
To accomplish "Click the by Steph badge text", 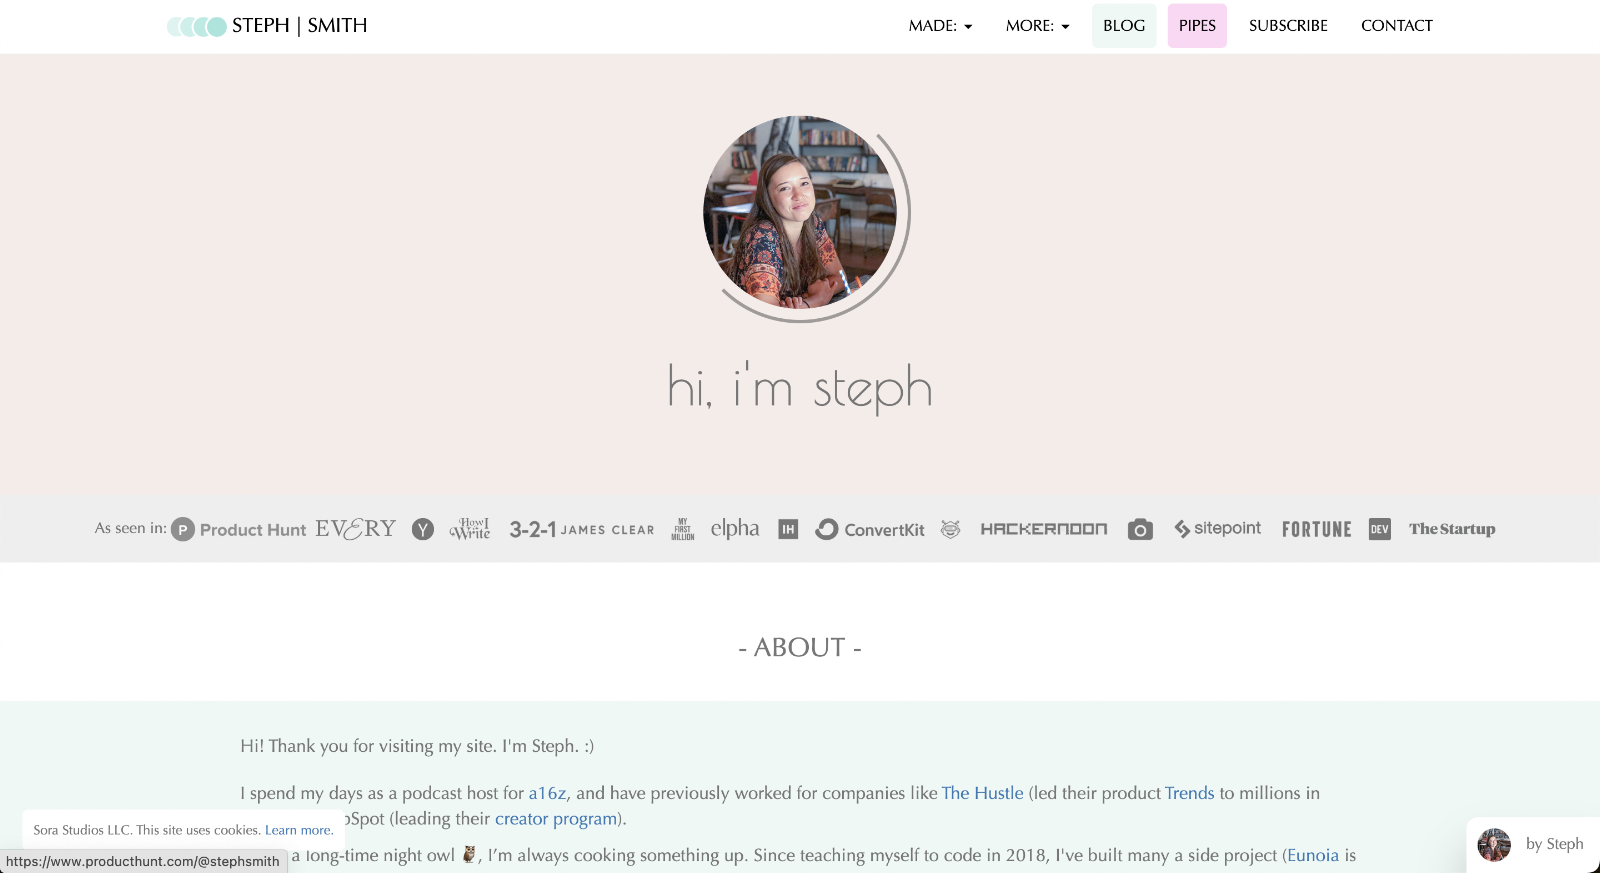I will 1554,844.
